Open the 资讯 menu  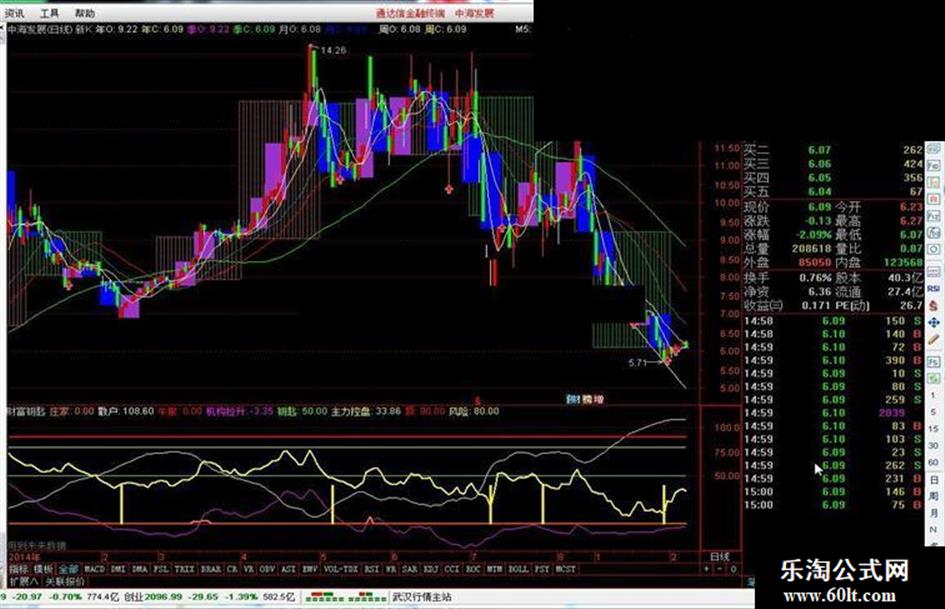point(14,13)
